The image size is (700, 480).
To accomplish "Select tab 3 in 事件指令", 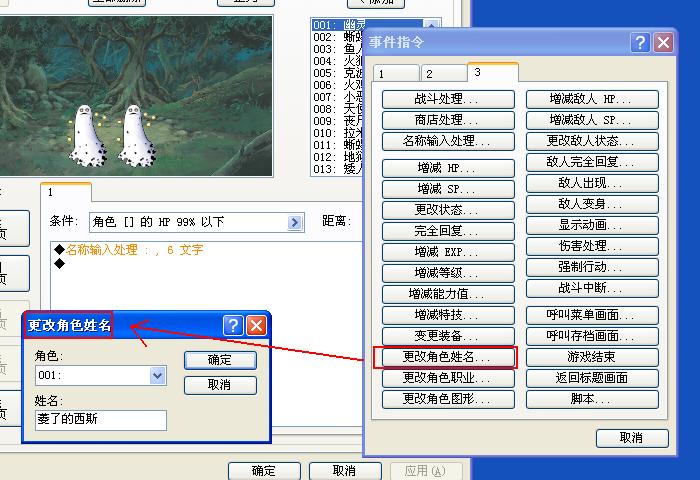I will coord(493,72).
